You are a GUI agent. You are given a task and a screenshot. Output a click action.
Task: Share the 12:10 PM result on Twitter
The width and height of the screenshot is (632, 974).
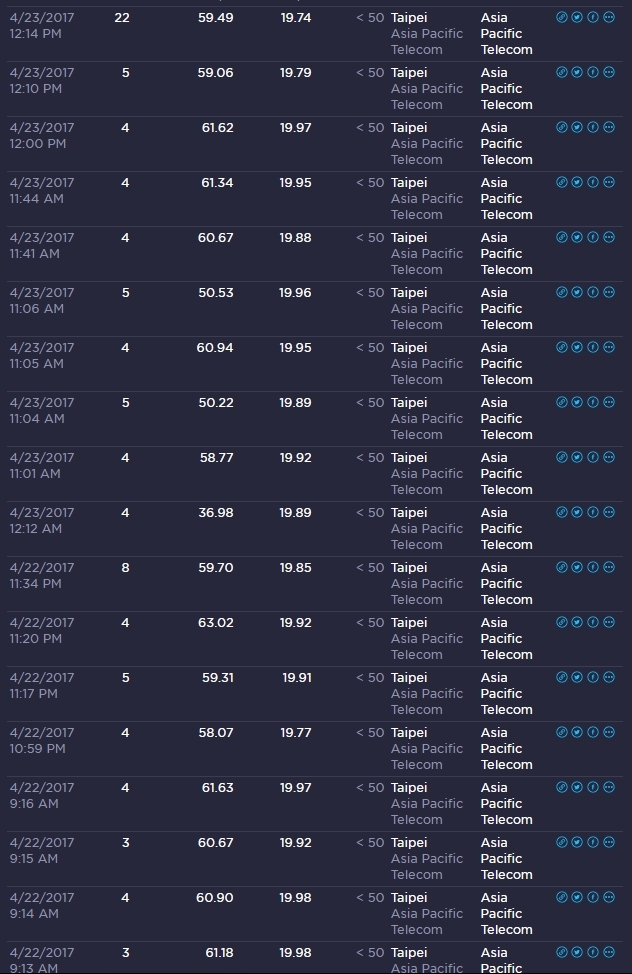(x=577, y=72)
